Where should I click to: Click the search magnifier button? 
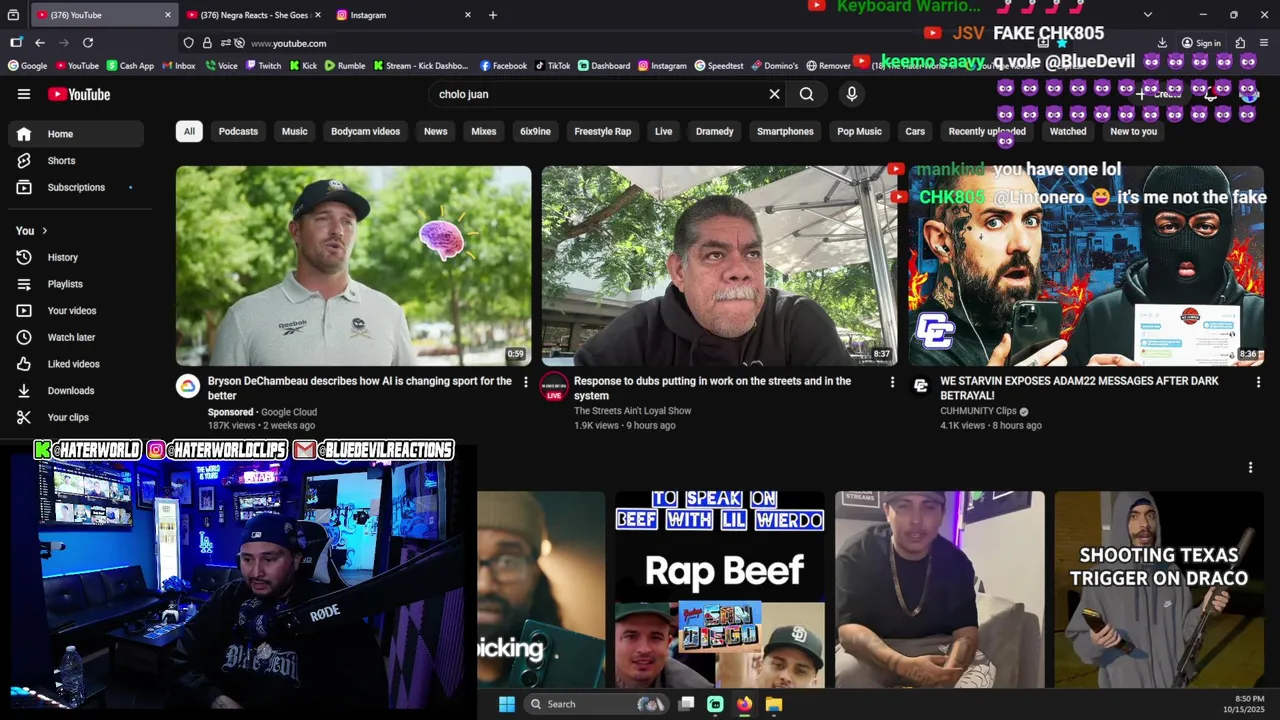[x=806, y=94]
